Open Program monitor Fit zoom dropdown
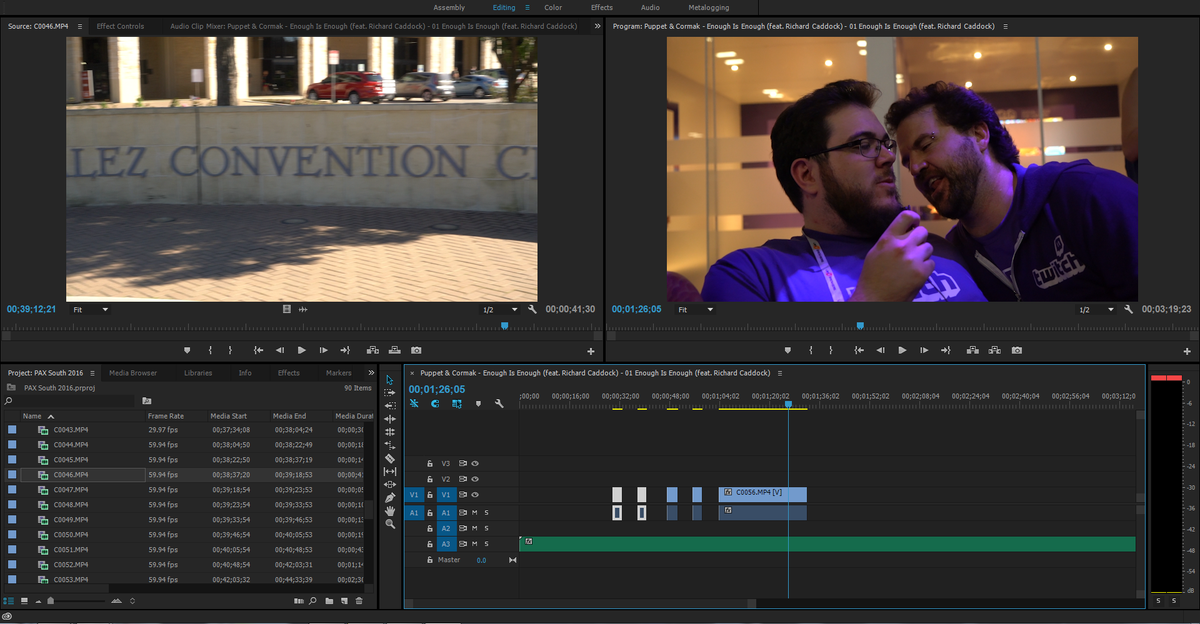The image size is (1200, 624). [x=695, y=310]
